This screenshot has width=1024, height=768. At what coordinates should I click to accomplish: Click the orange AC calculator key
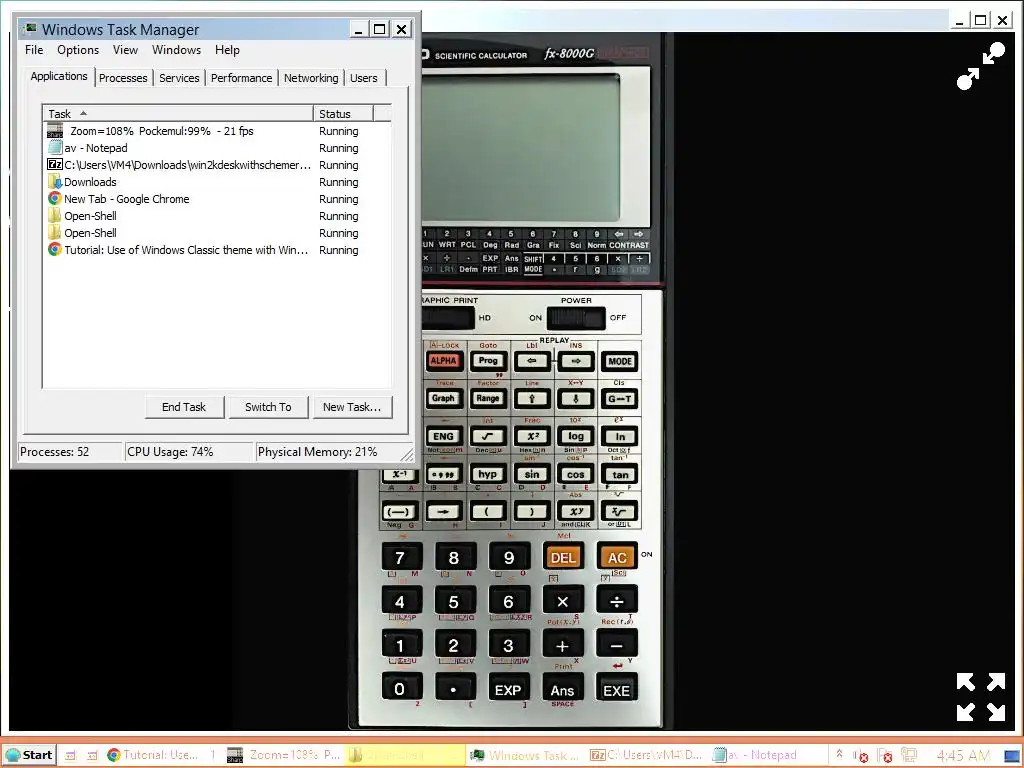(x=616, y=557)
